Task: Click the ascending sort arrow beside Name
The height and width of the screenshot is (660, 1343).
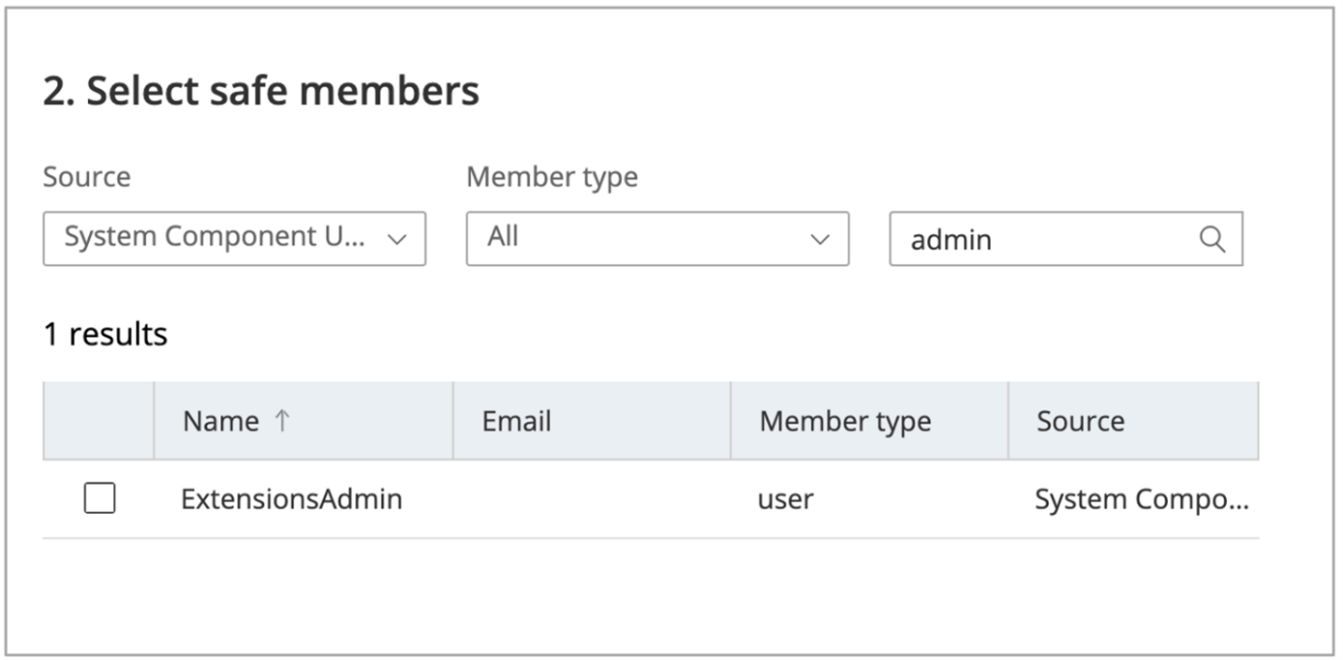Action: [x=282, y=421]
